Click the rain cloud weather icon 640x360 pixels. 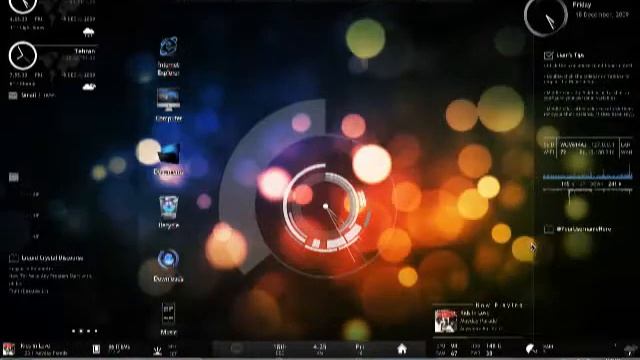[x=88, y=32]
